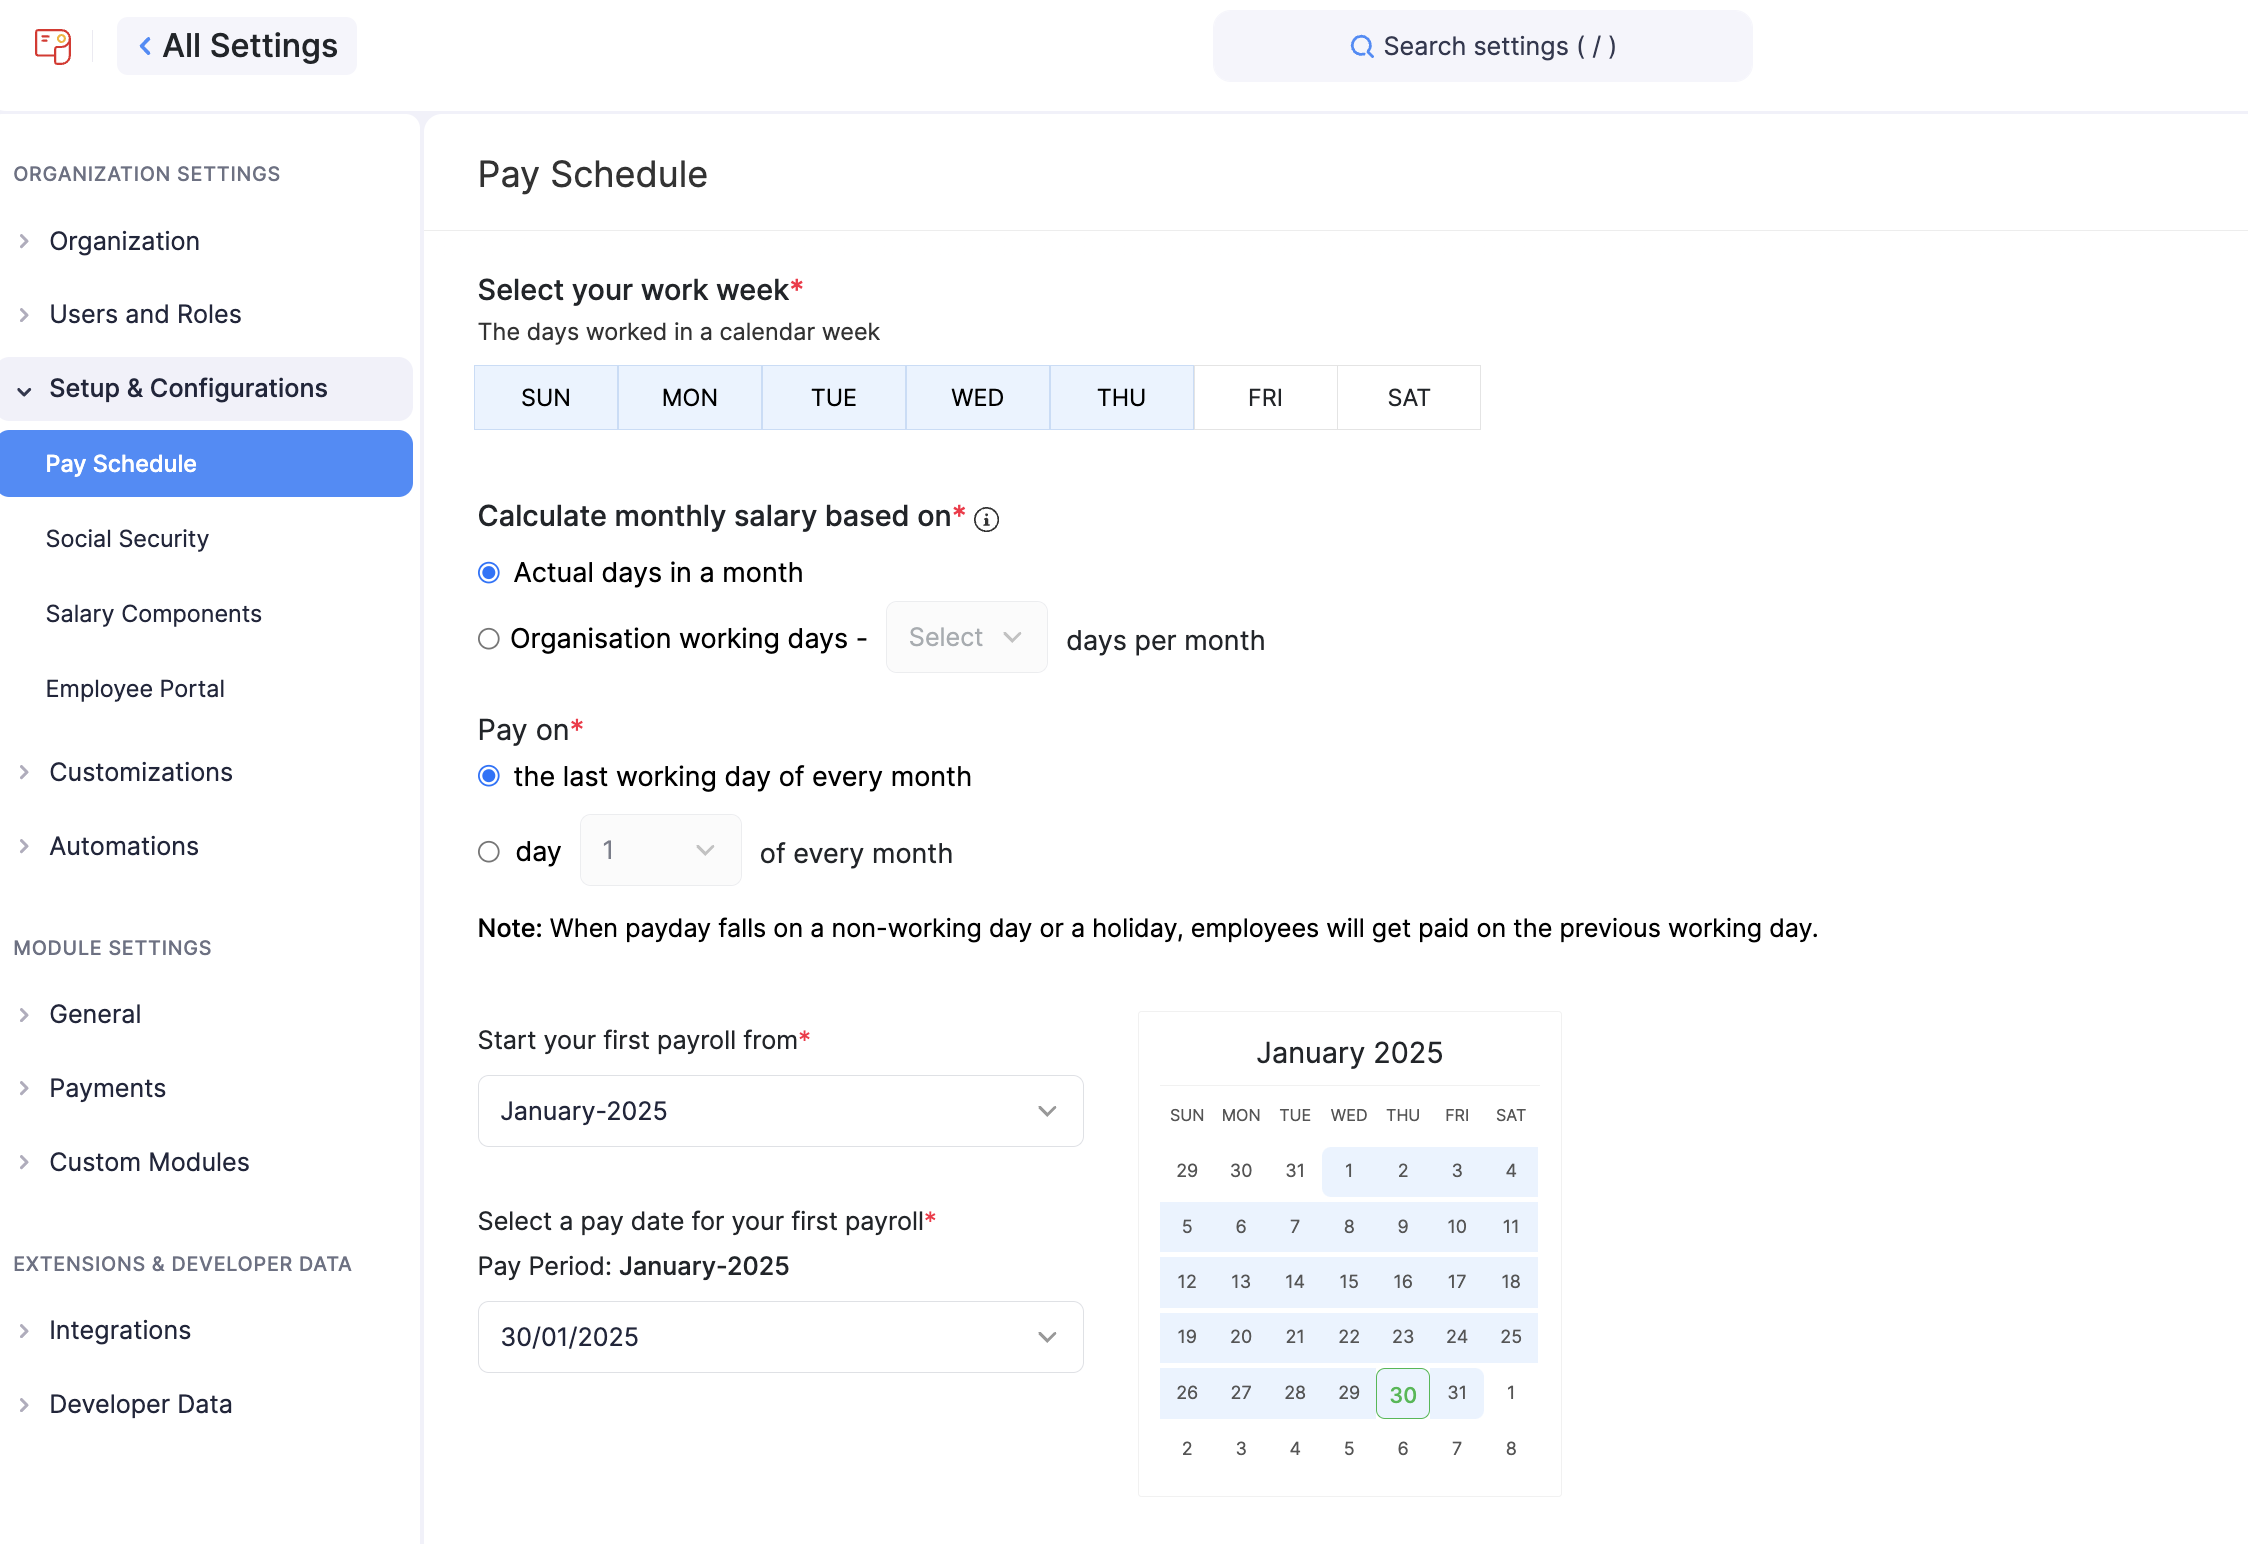This screenshot has width=2248, height=1544.
Task: Open the info tooltip beside salary calculation heading
Action: (x=987, y=519)
